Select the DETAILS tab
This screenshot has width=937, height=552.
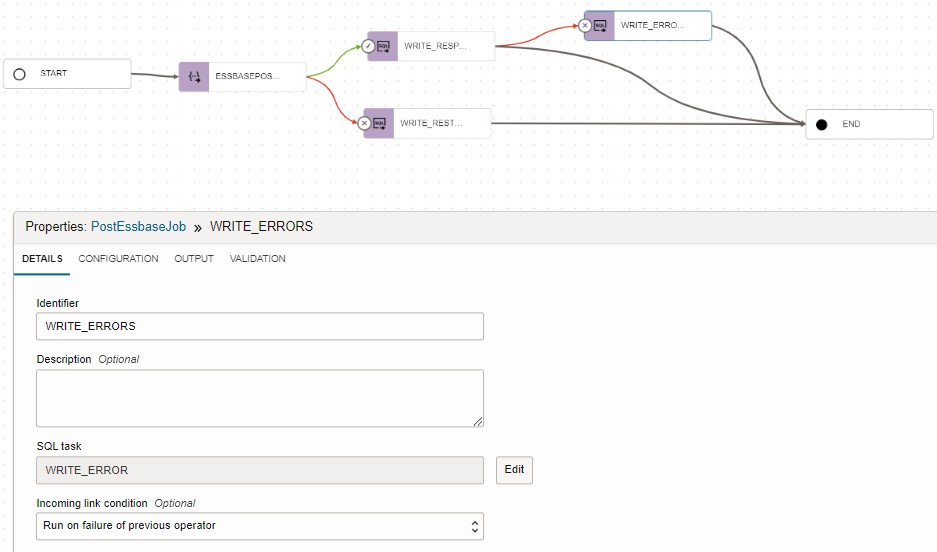(x=42, y=259)
